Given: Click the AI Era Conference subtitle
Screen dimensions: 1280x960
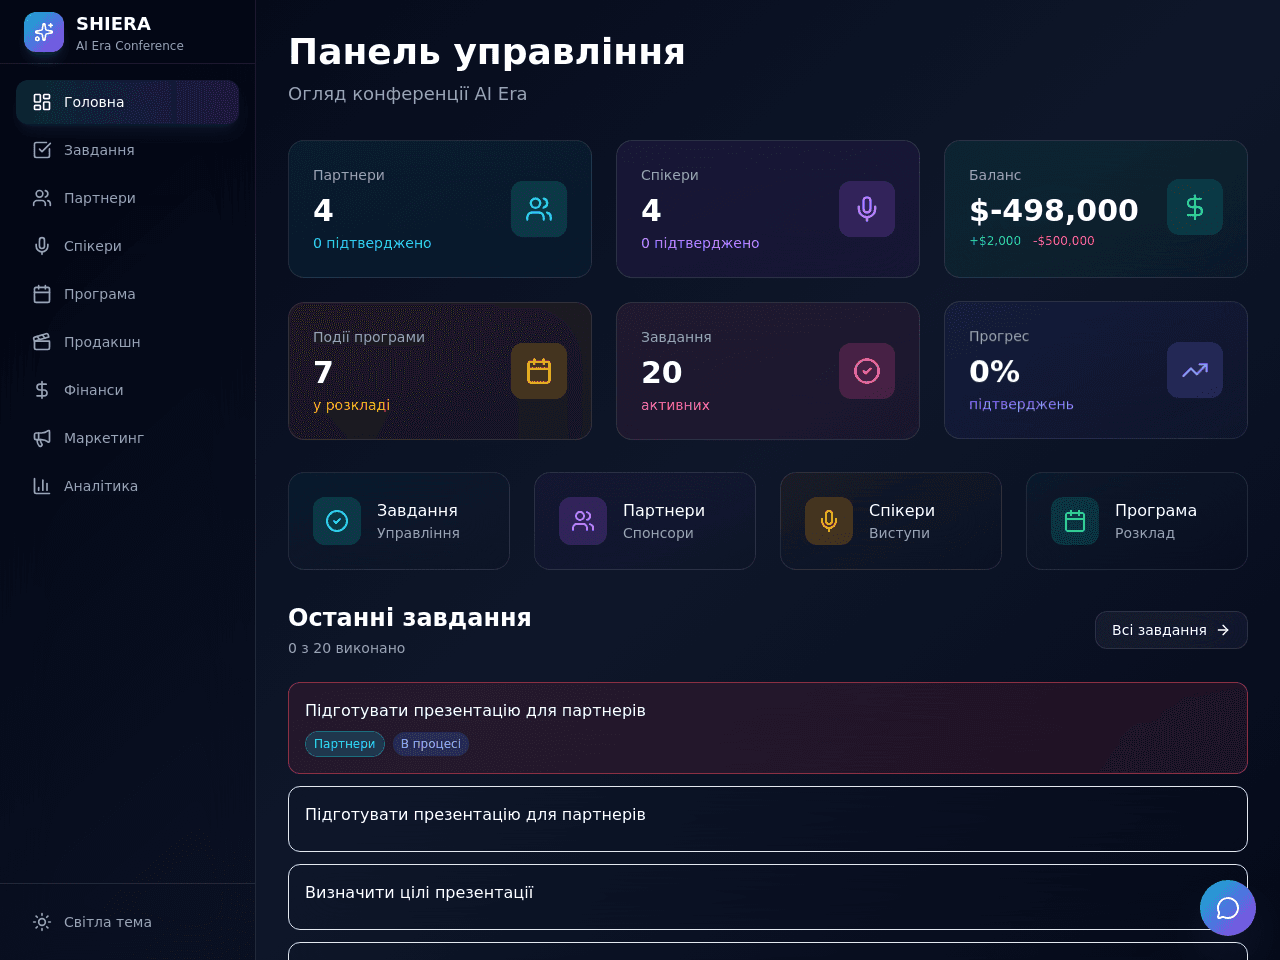Looking at the screenshot, I should pyautogui.click(x=130, y=46).
